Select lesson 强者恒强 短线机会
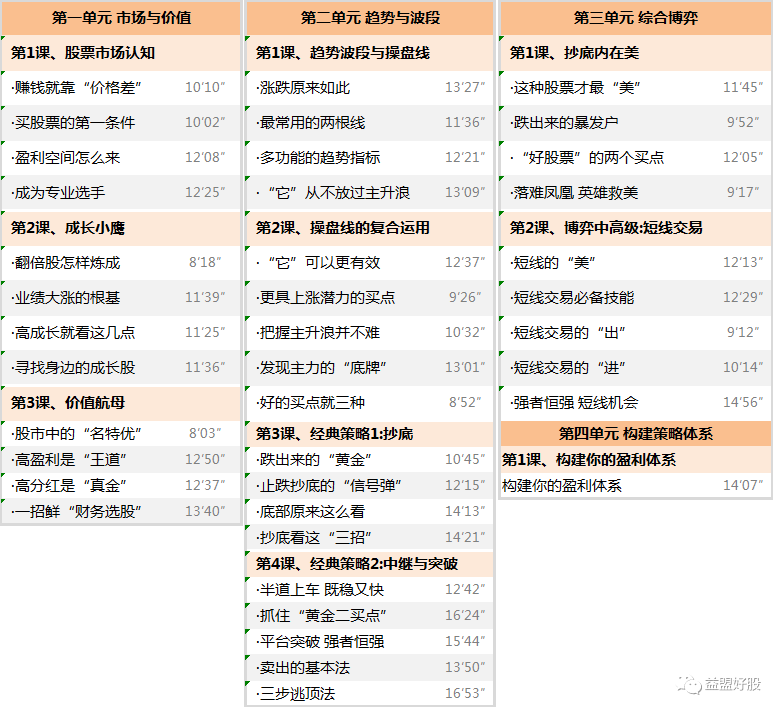The width and height of the screenshot is (773, 707). pyautogui.click(x=574, y=403)
